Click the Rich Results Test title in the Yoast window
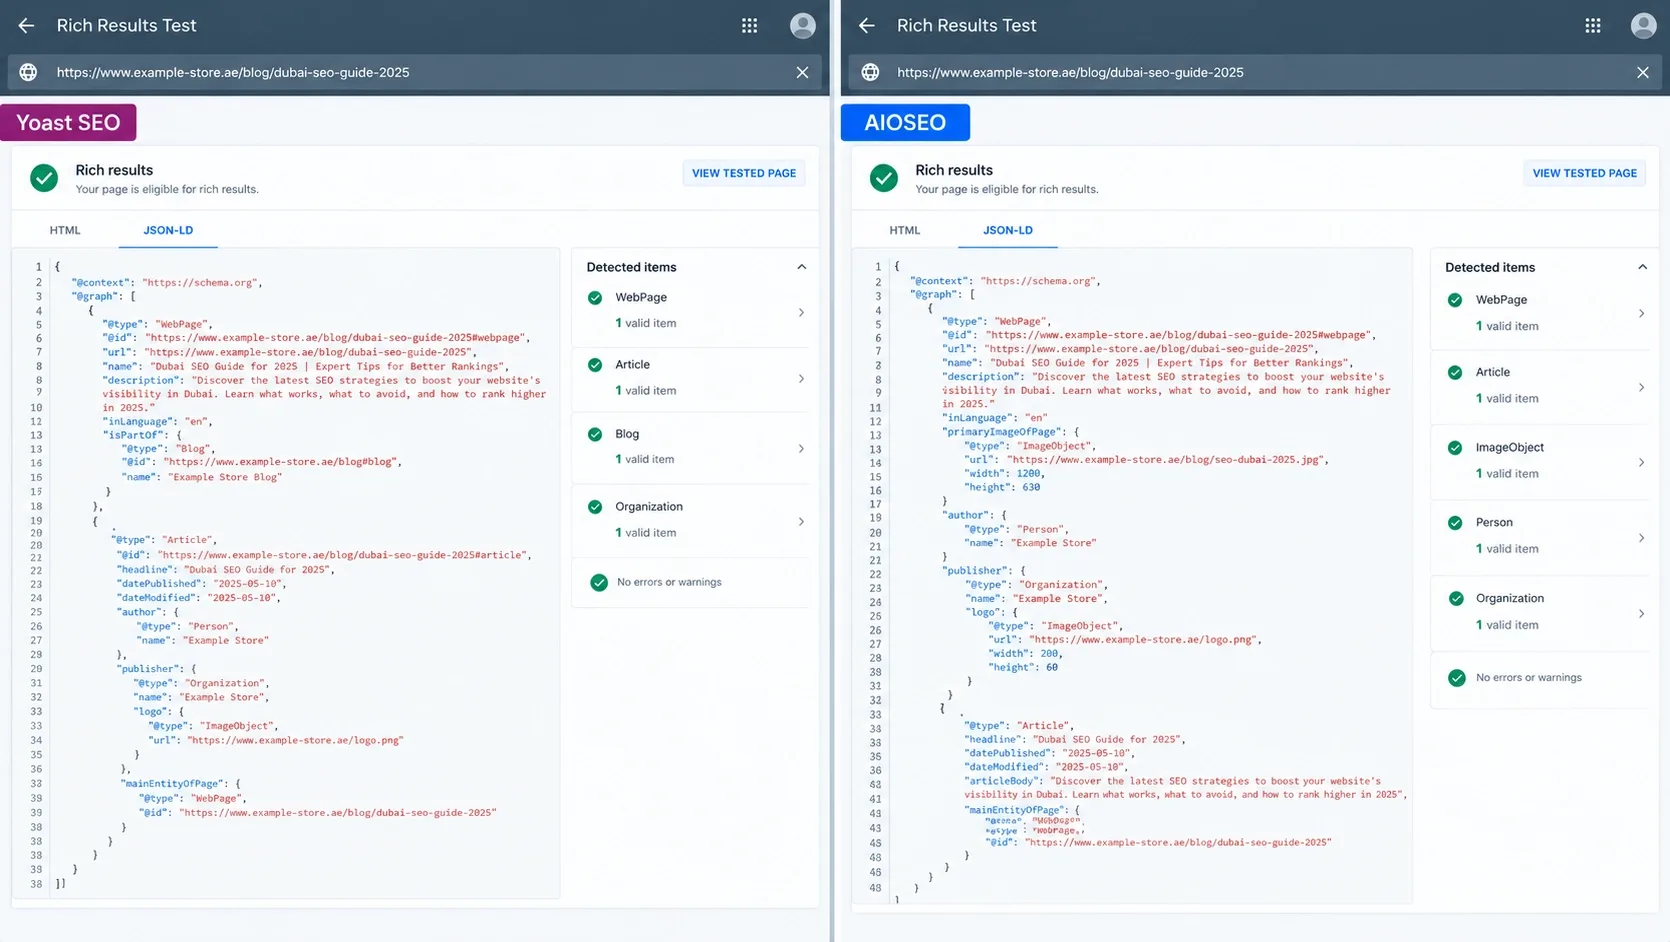Image resolution: width=1670 pixels, height=942 pixels. tap(126, 26)
